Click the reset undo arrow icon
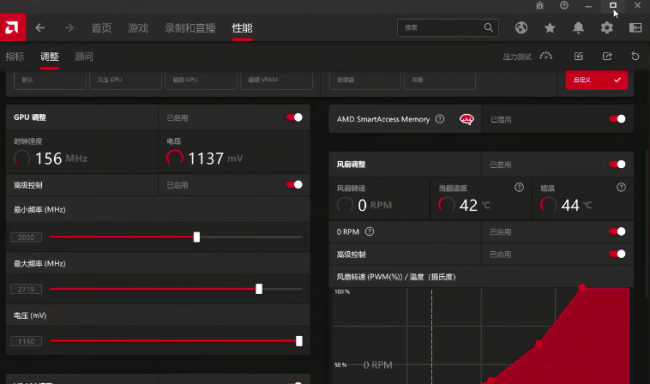This screenshot has height=384, width=650. 635,56
